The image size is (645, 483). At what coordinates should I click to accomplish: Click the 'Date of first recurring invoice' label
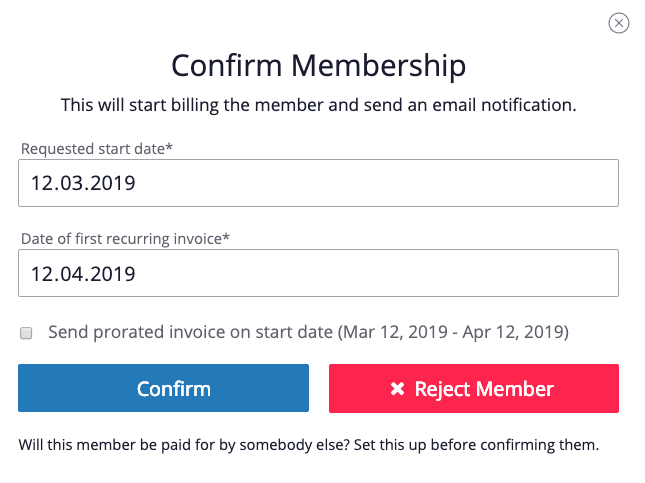point(122,239)
